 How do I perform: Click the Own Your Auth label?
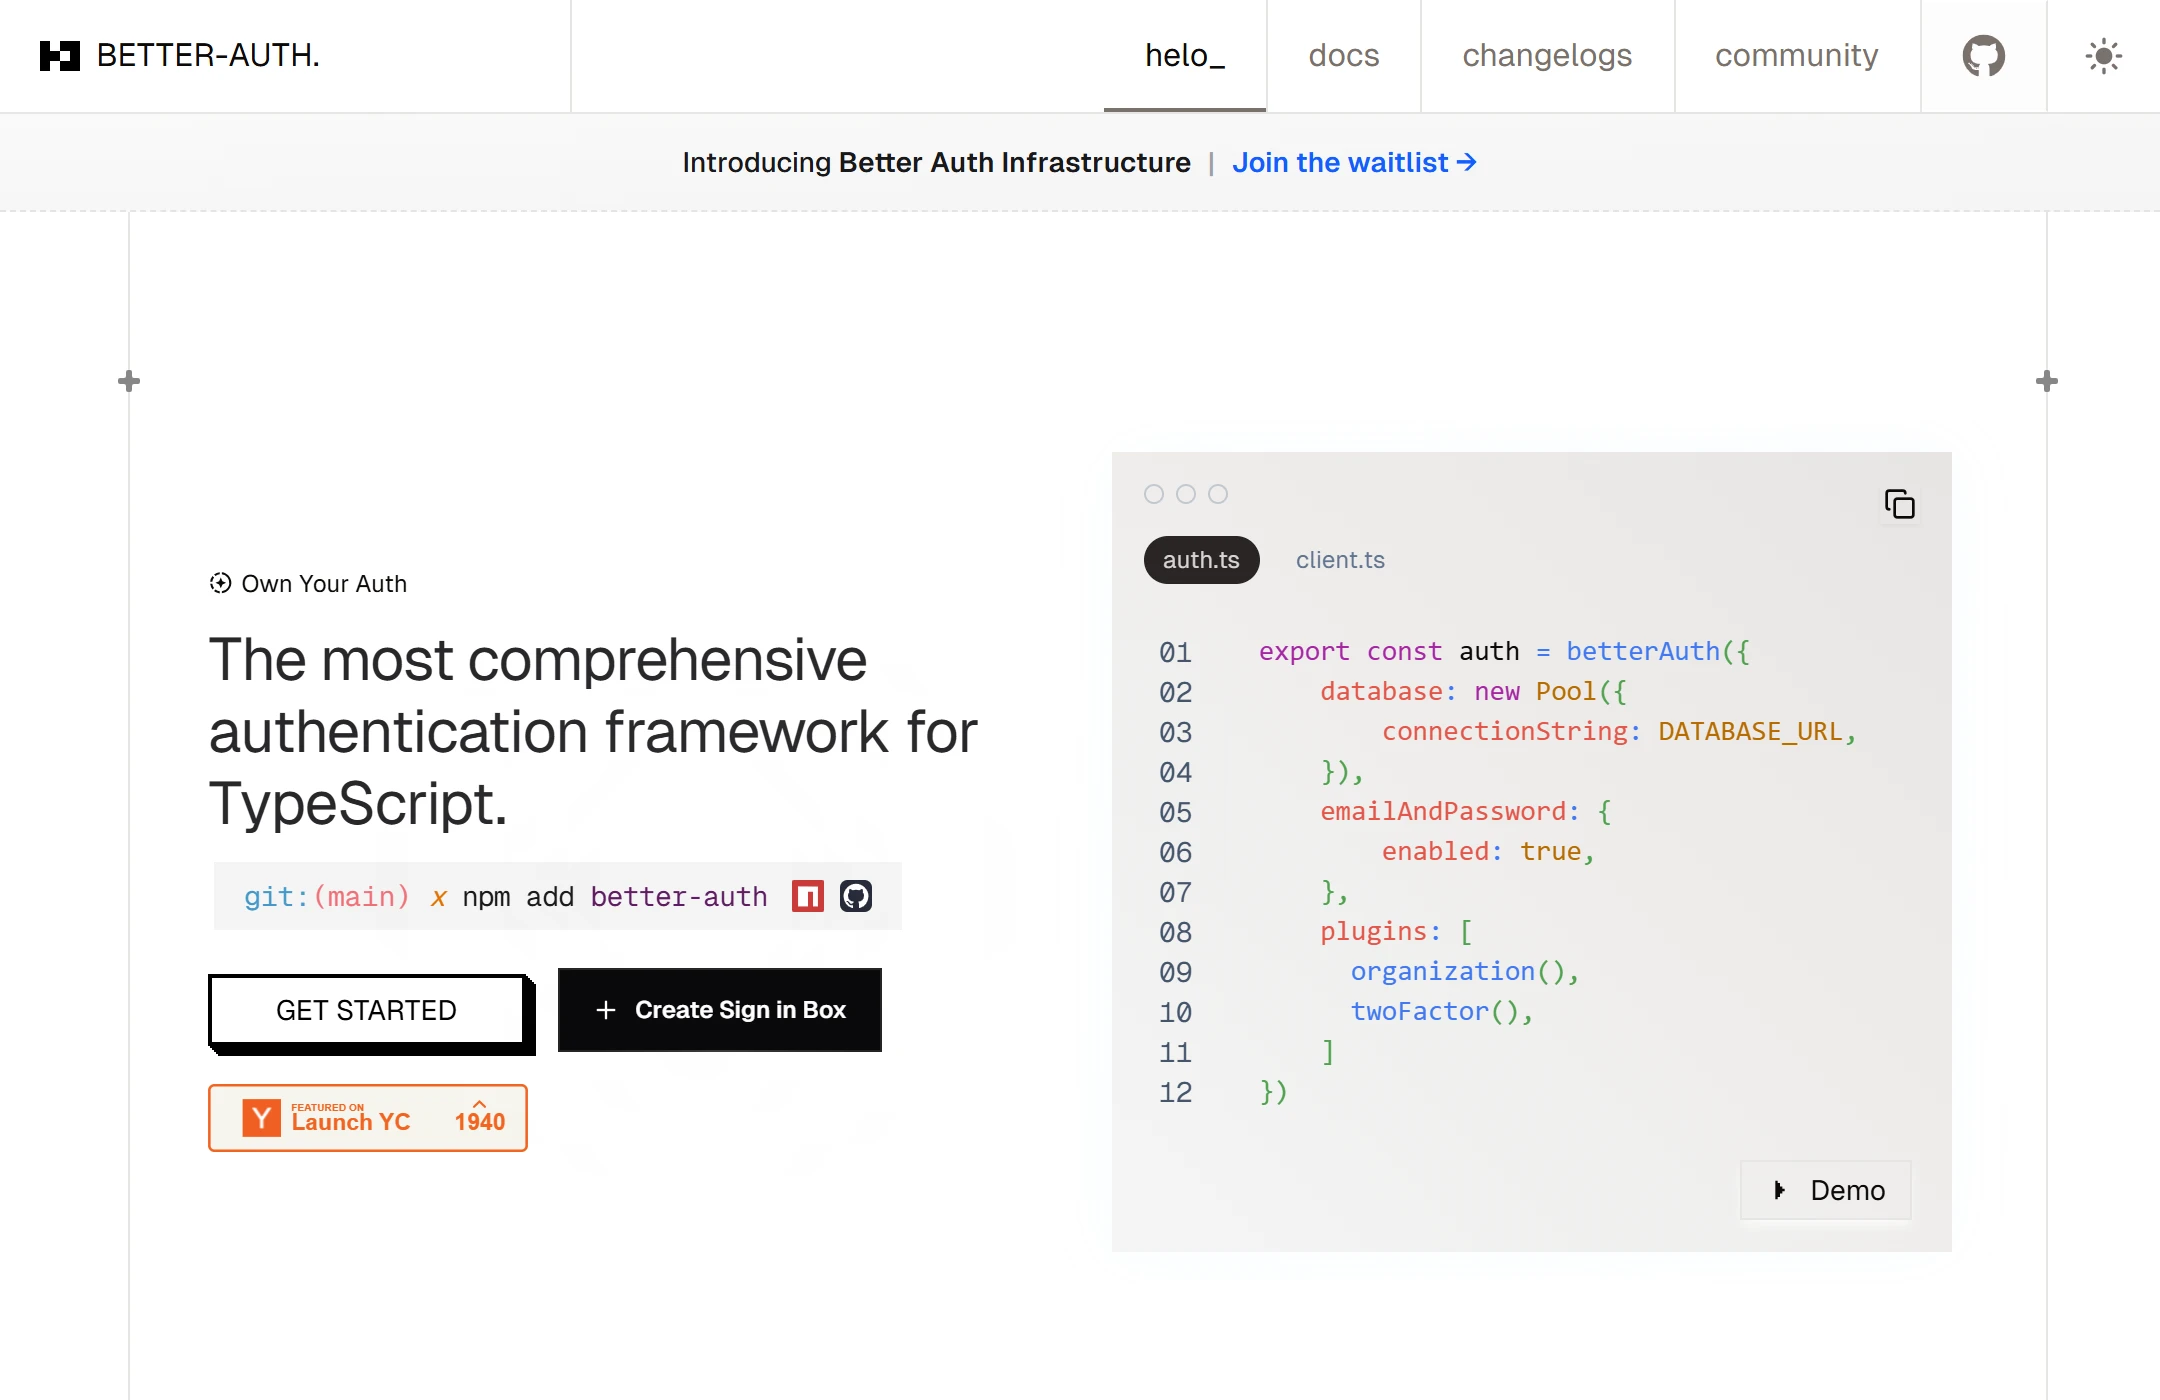pos(324,583)
